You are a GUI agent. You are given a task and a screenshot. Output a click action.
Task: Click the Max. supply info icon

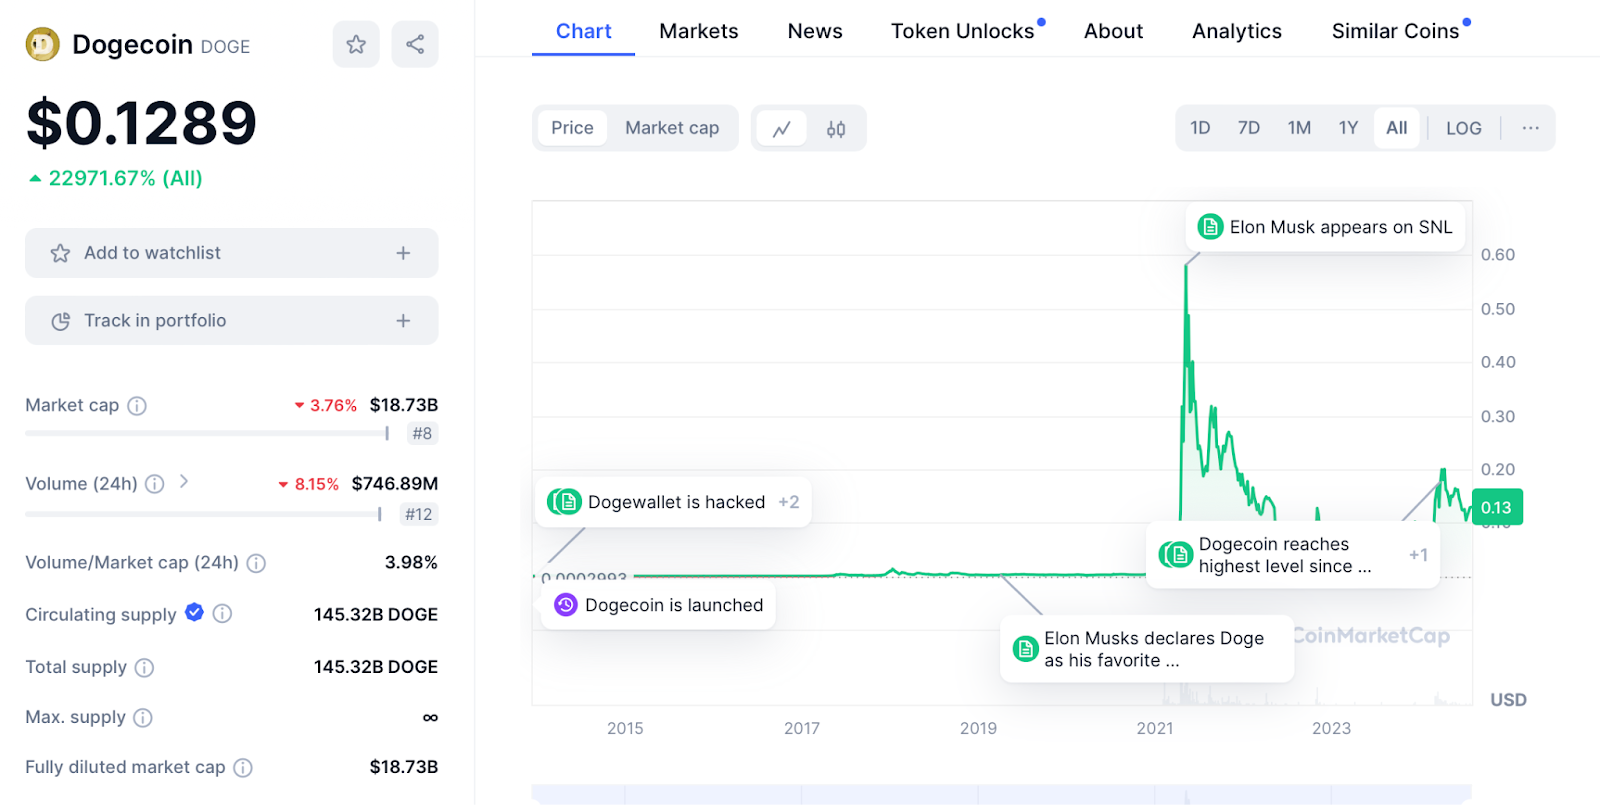143,718
